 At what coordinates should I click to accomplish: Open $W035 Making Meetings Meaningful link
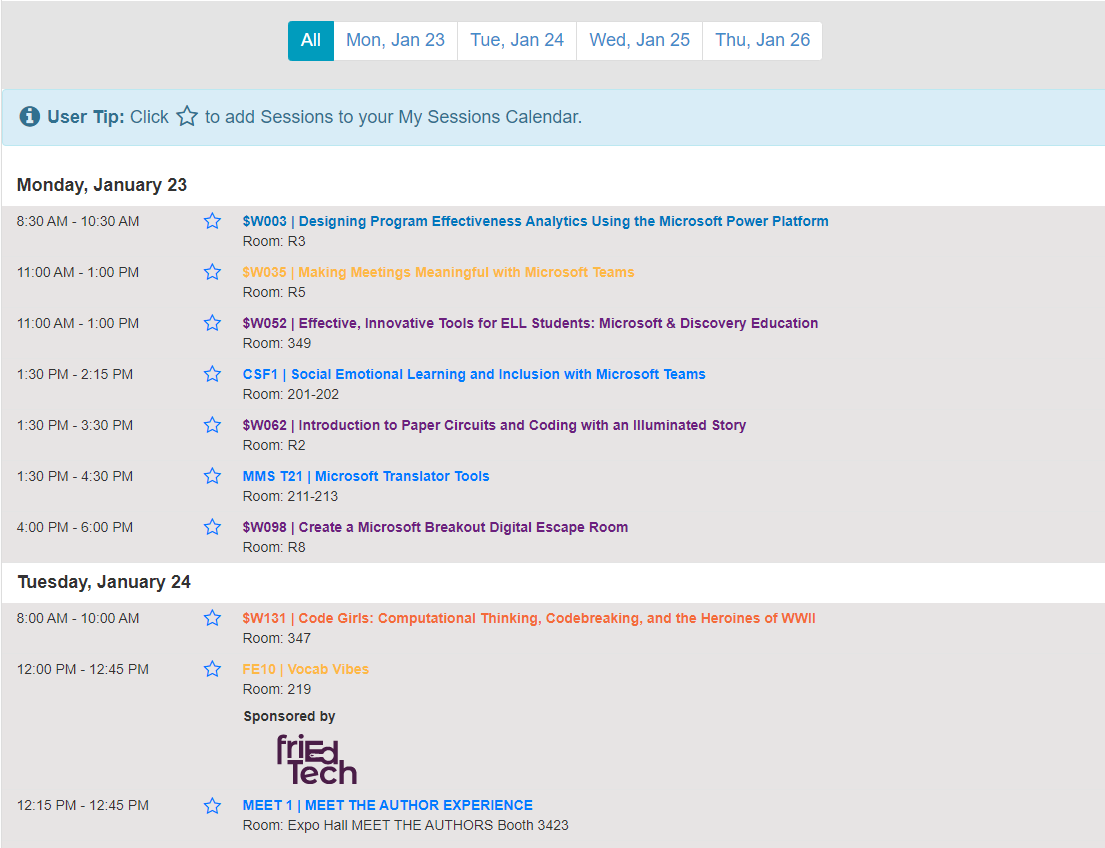pyautogui.click(x=438, y=272)
